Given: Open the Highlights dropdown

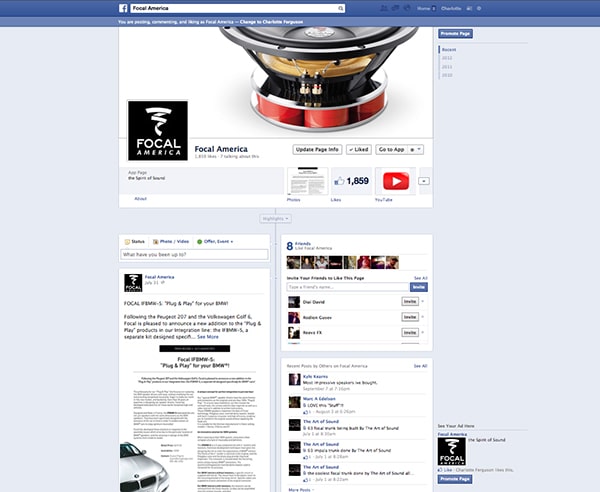Looking at the screenshot, I should point(275,218).
